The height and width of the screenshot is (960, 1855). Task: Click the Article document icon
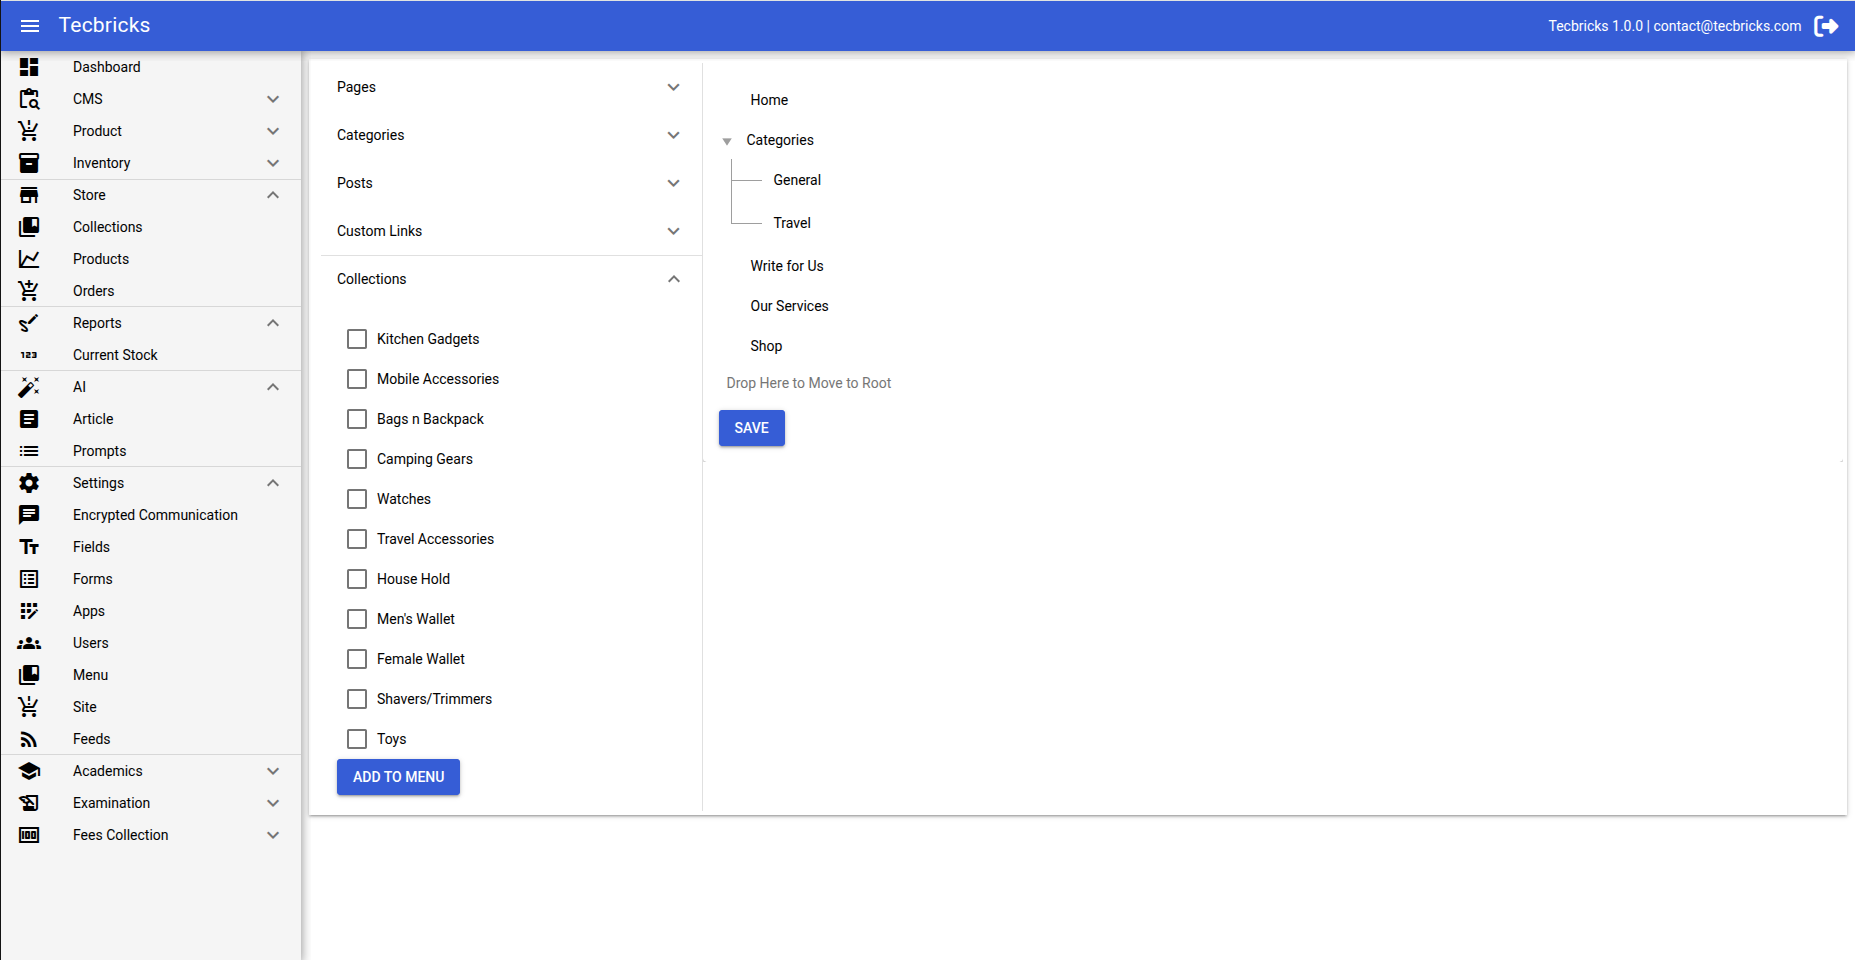tap(29, 419)
